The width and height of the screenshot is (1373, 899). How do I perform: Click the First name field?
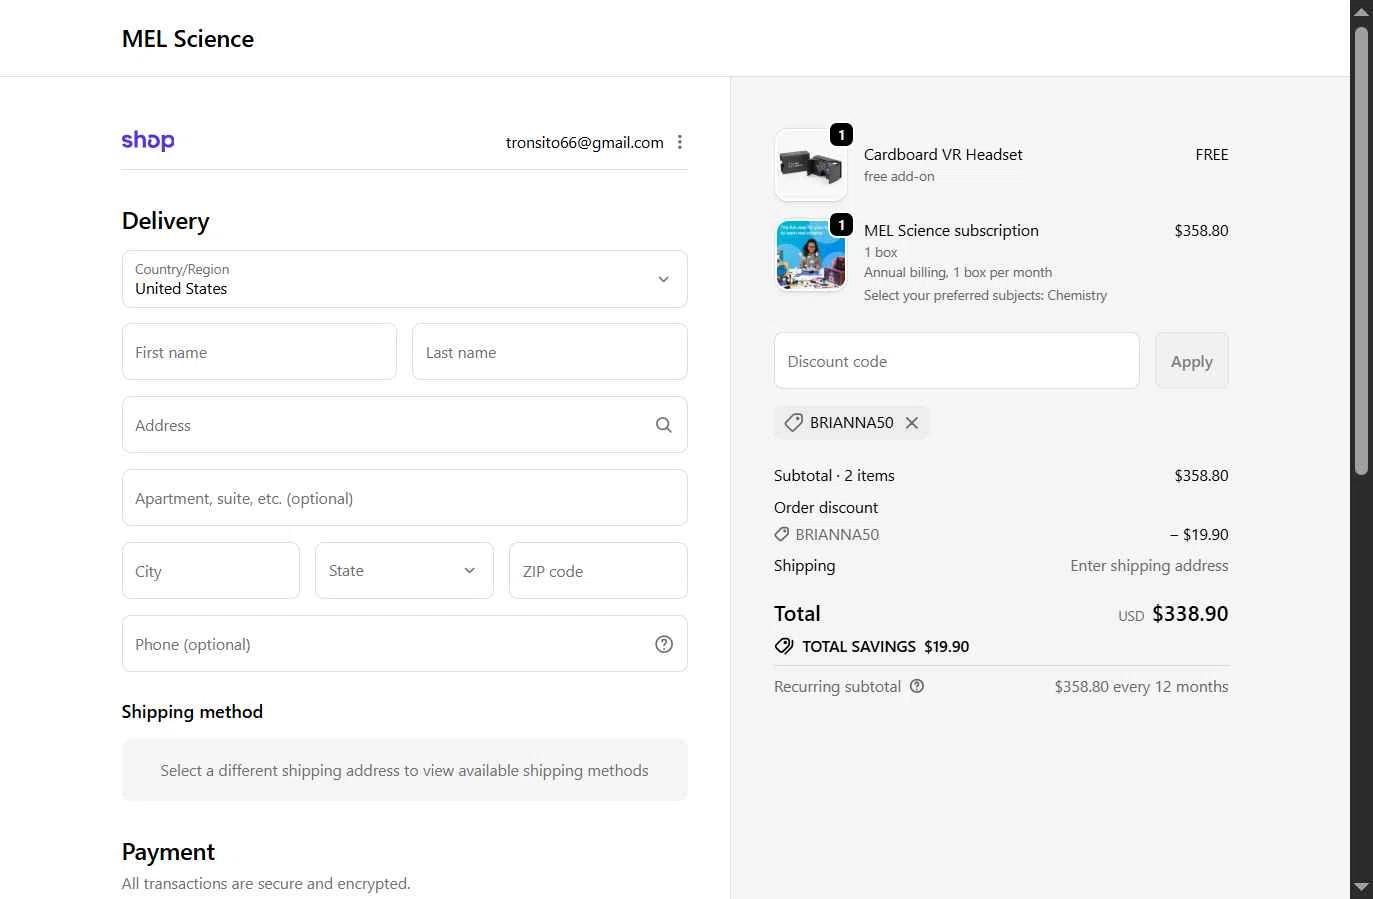coord(259,351)
